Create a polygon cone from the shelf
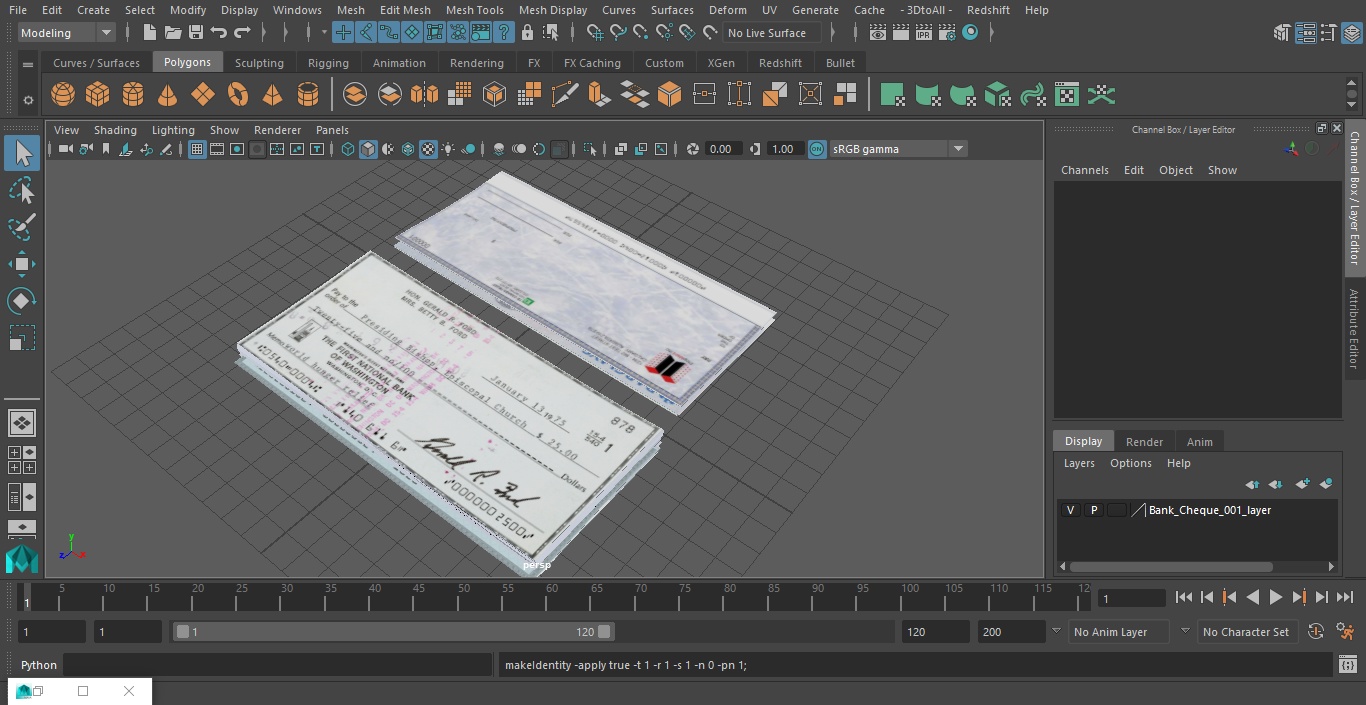 [168, 95]
